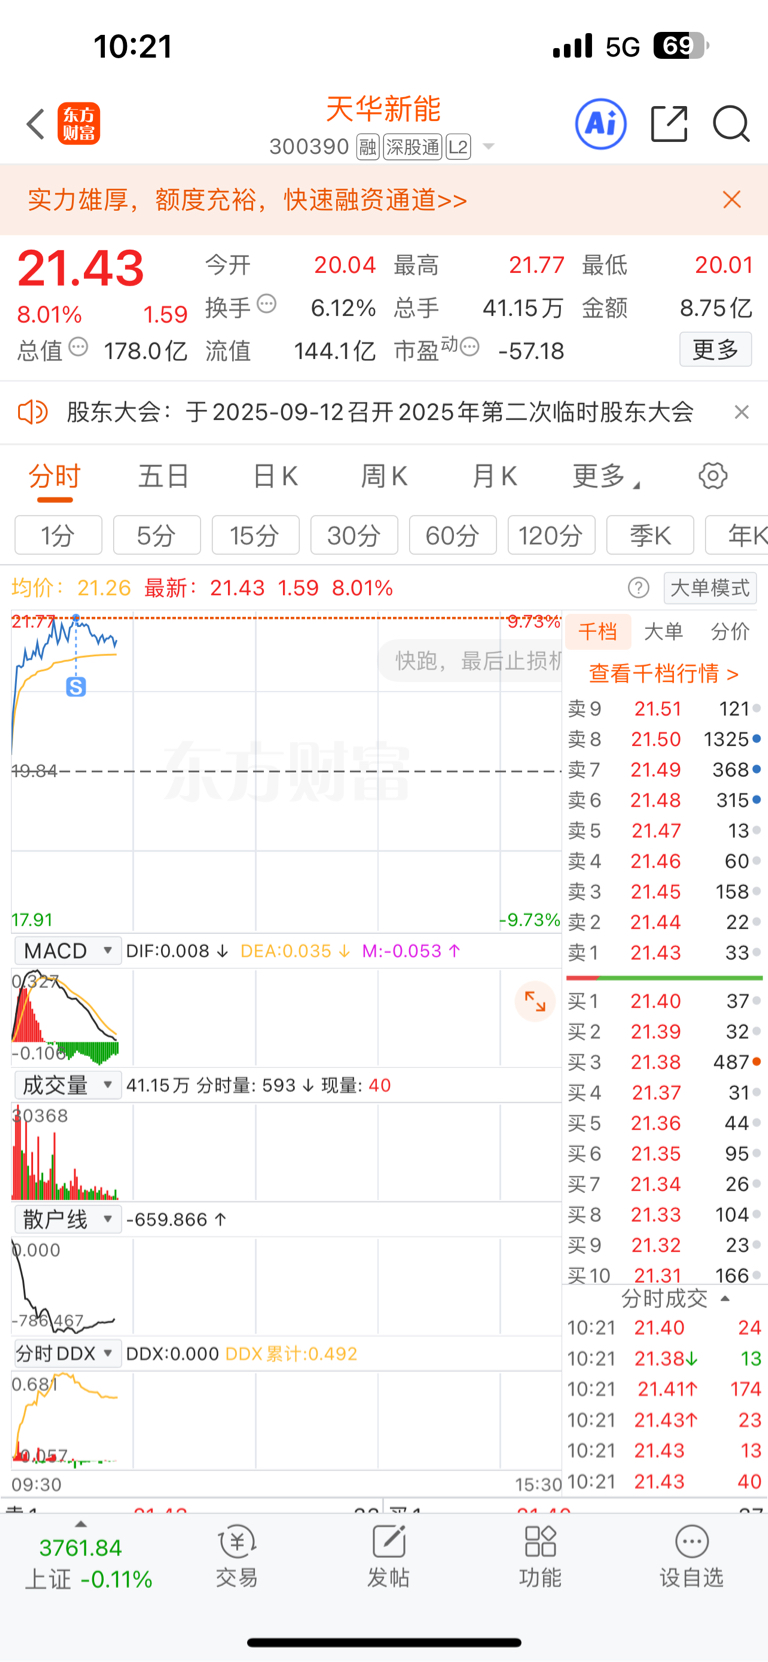768x1662 pixels.
Task: Tap the 卖1 row at 21.43
Action: 664,953
